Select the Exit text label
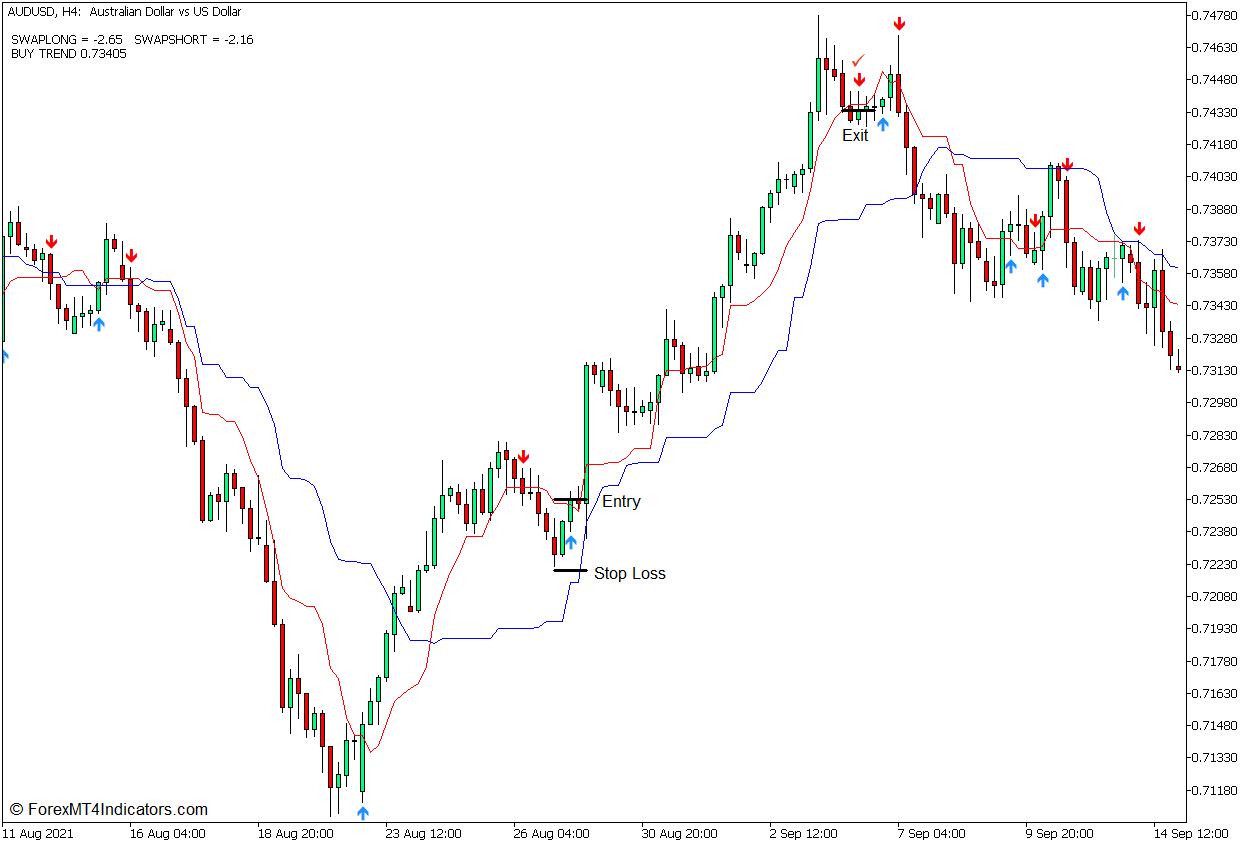Viewport: 1256px width, 846px height. [x=855, y=136]
